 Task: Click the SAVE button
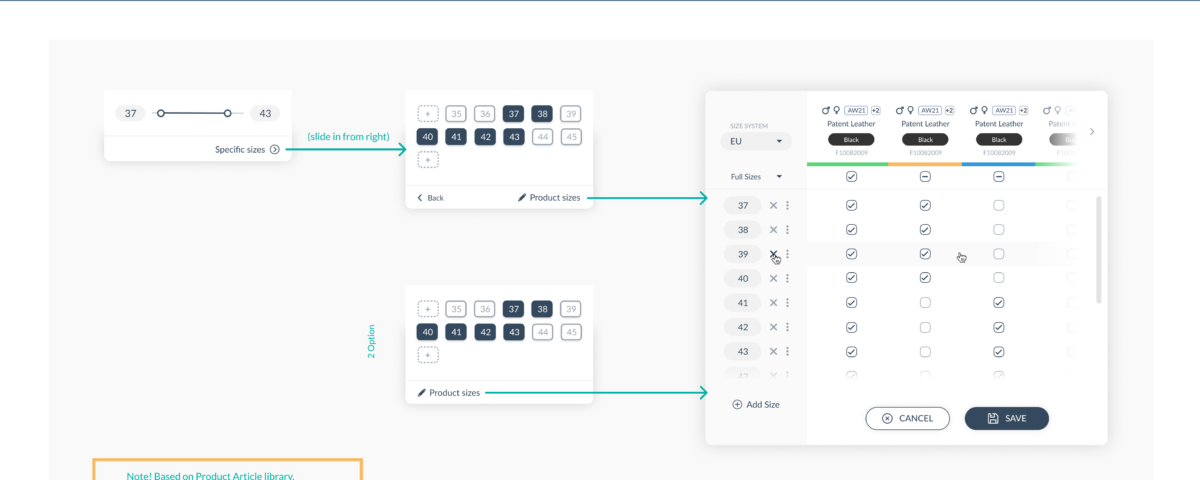tap(1006, 418)
